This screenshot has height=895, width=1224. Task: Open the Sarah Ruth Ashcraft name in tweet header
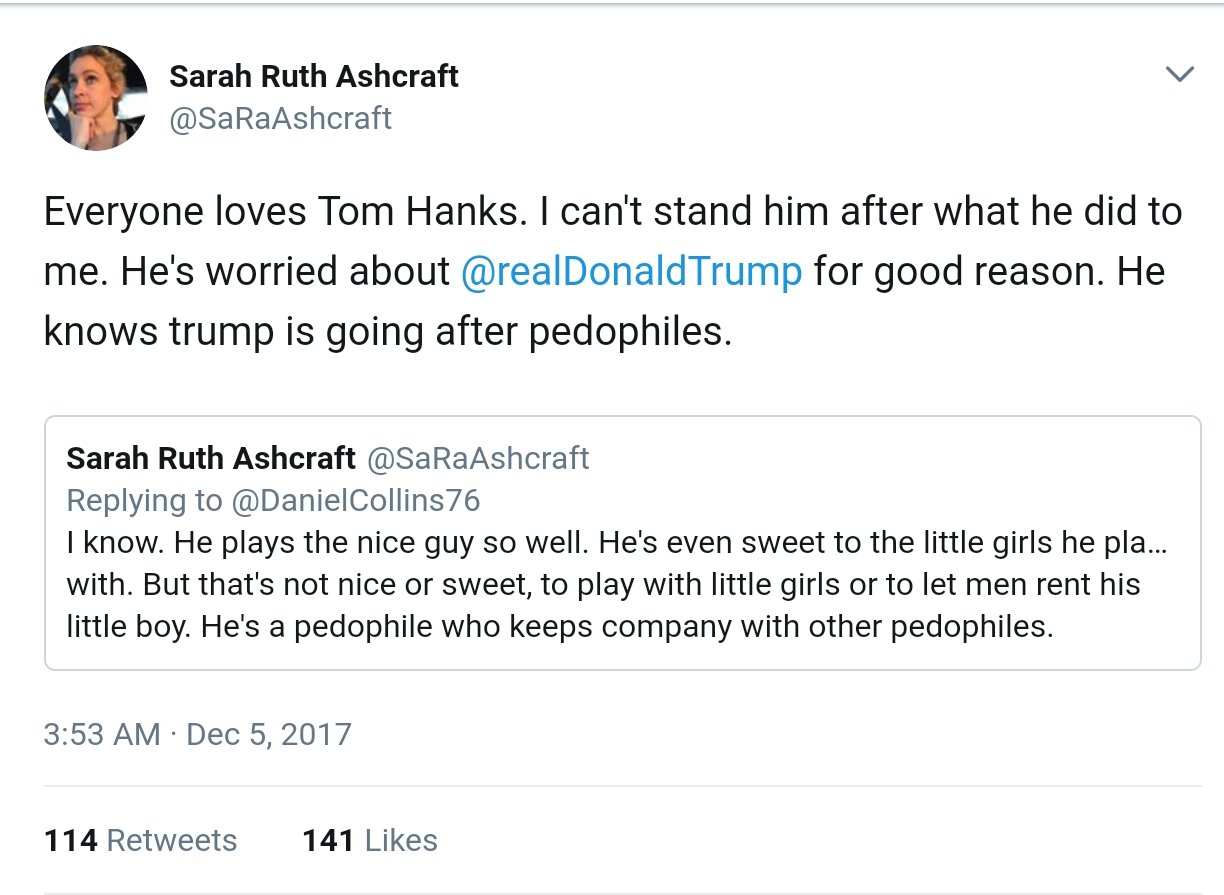pyautogui.click(x=314, y=76)
